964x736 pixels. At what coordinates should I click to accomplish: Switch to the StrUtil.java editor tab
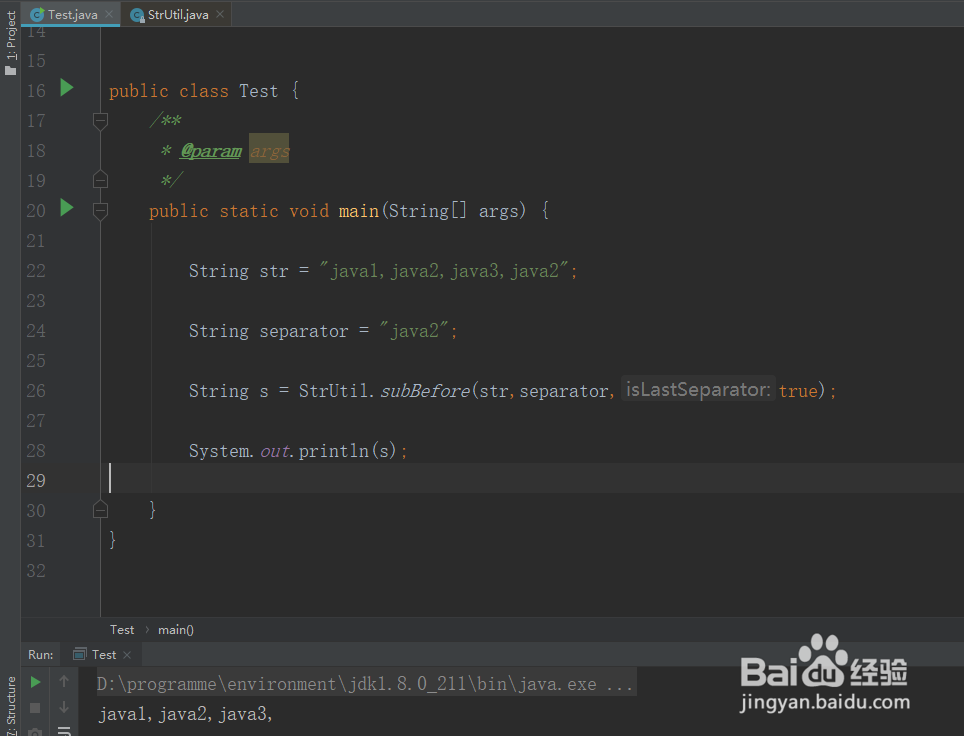176,14
